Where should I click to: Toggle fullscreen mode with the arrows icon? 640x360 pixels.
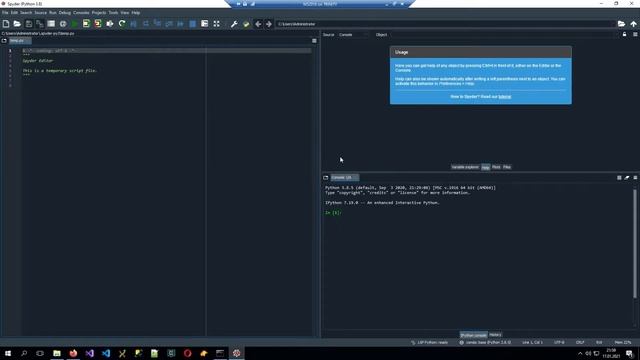click(216, 24)
